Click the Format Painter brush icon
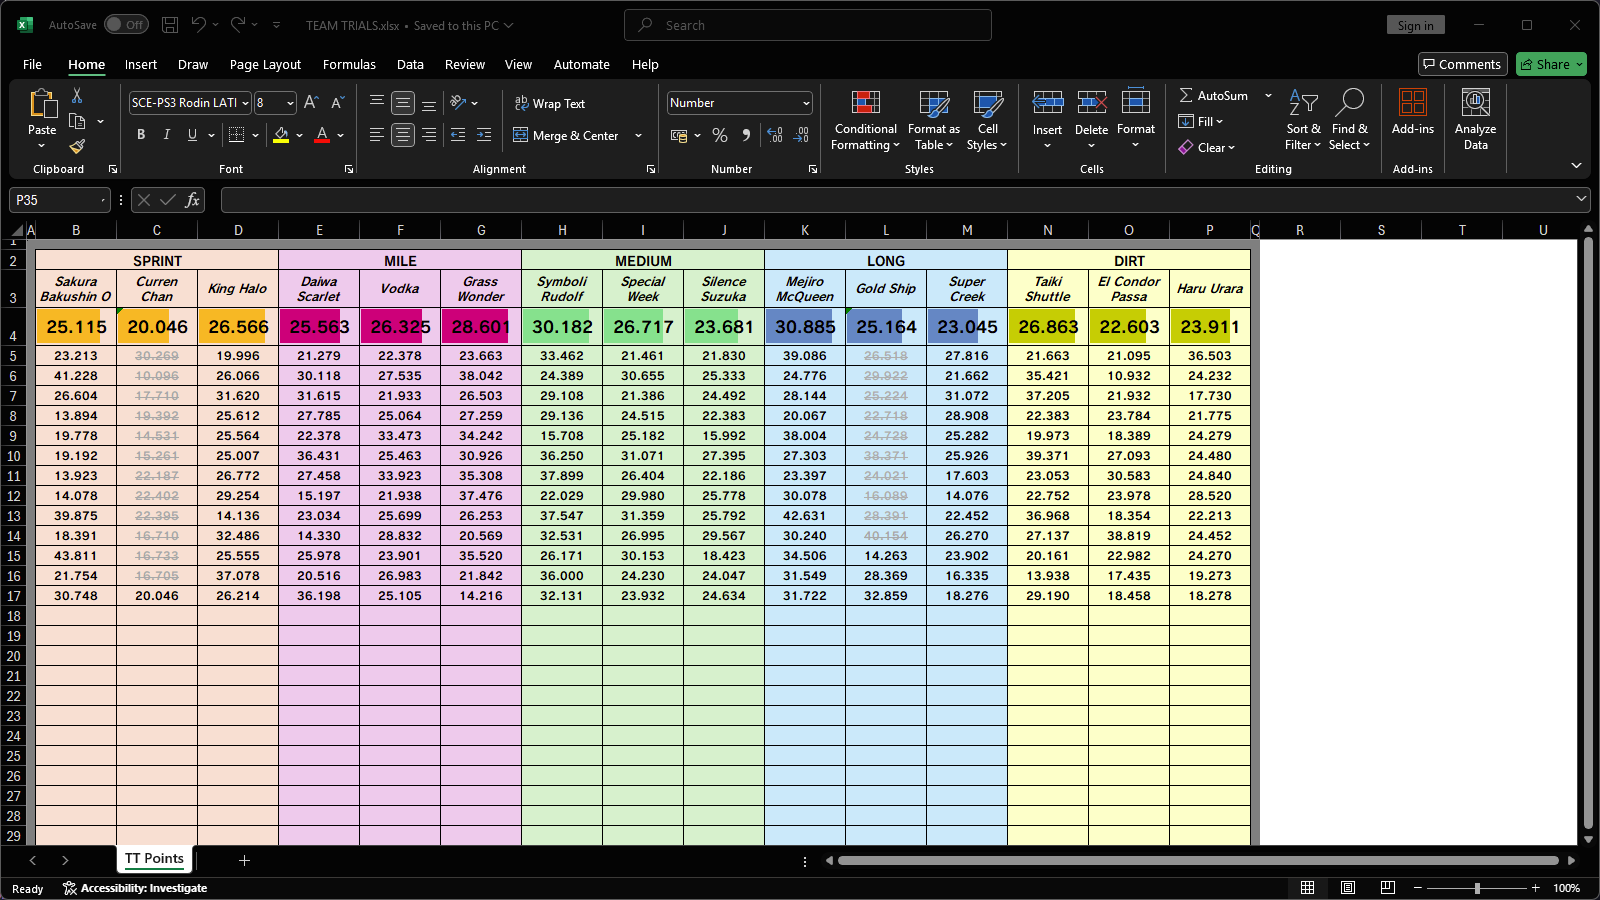The height and width of the screenshot is (900, 1600). (77, 146)
